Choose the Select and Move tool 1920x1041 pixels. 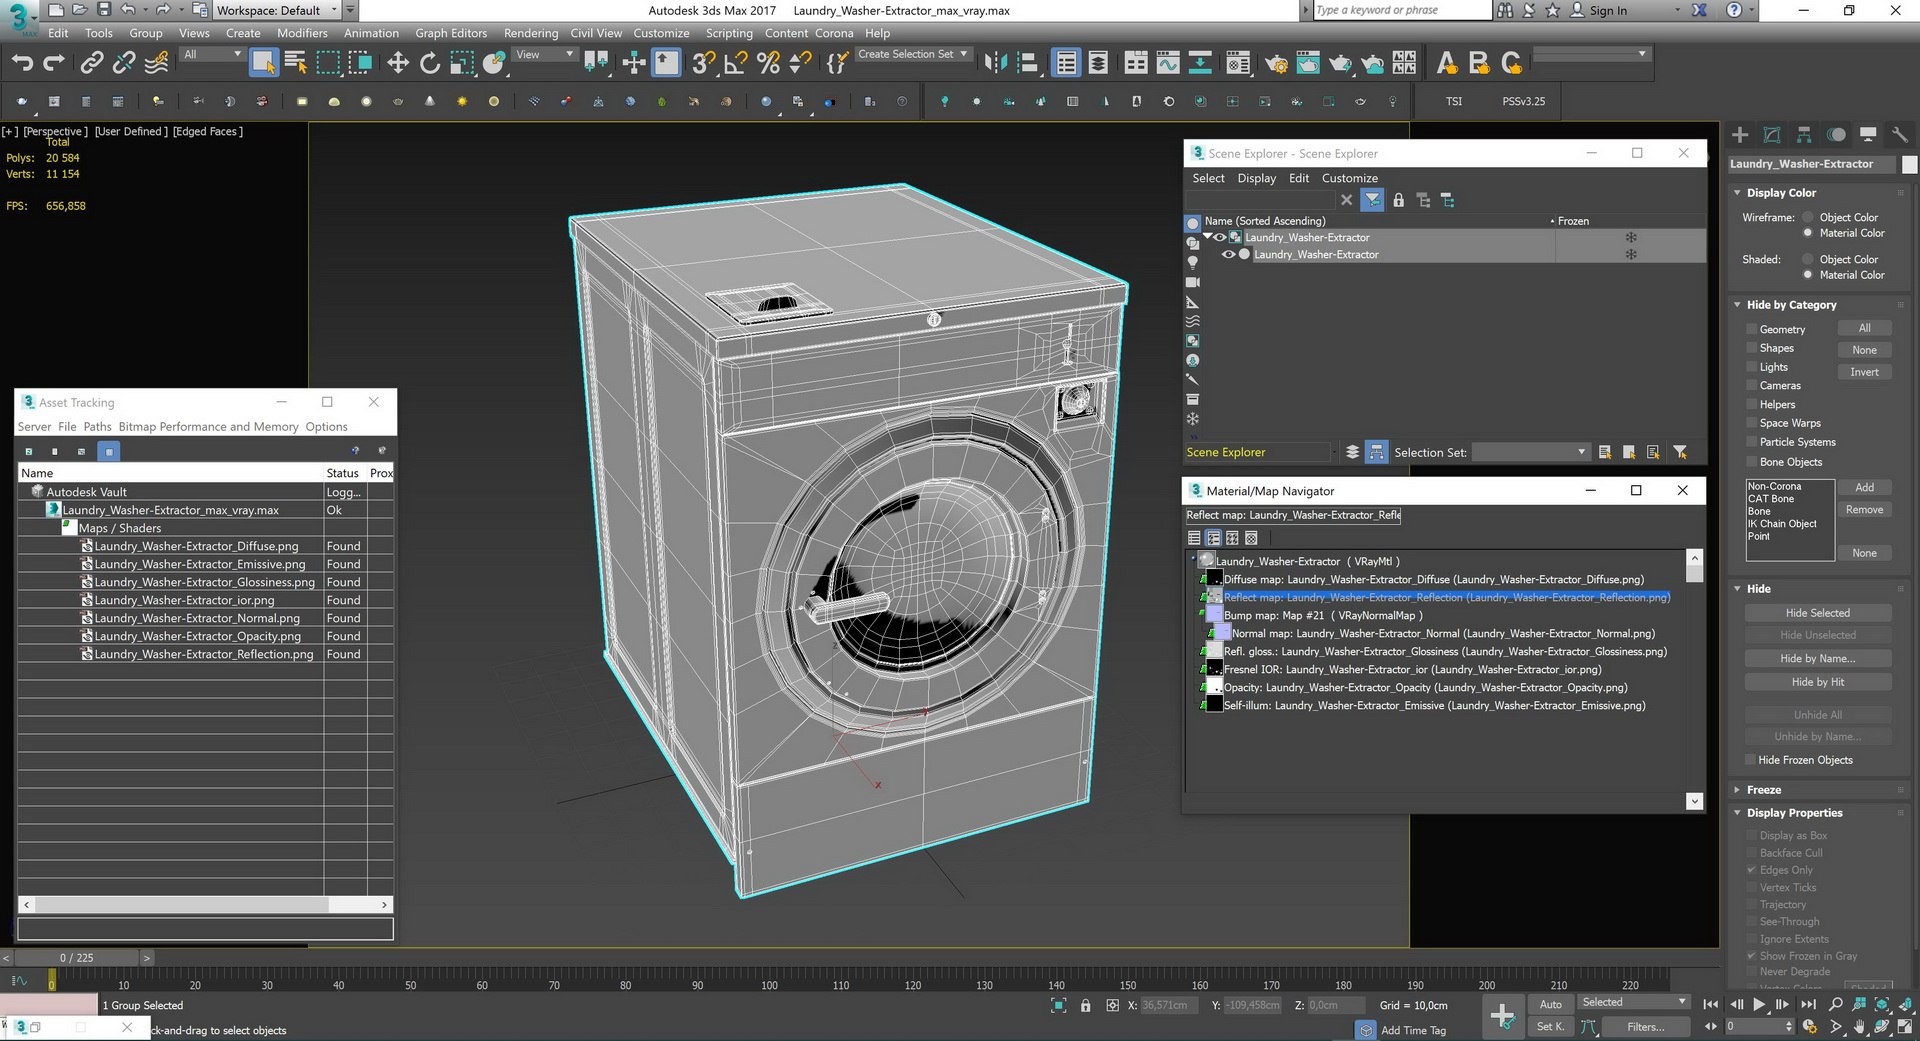pyautogui.click(x=398, y=63)
